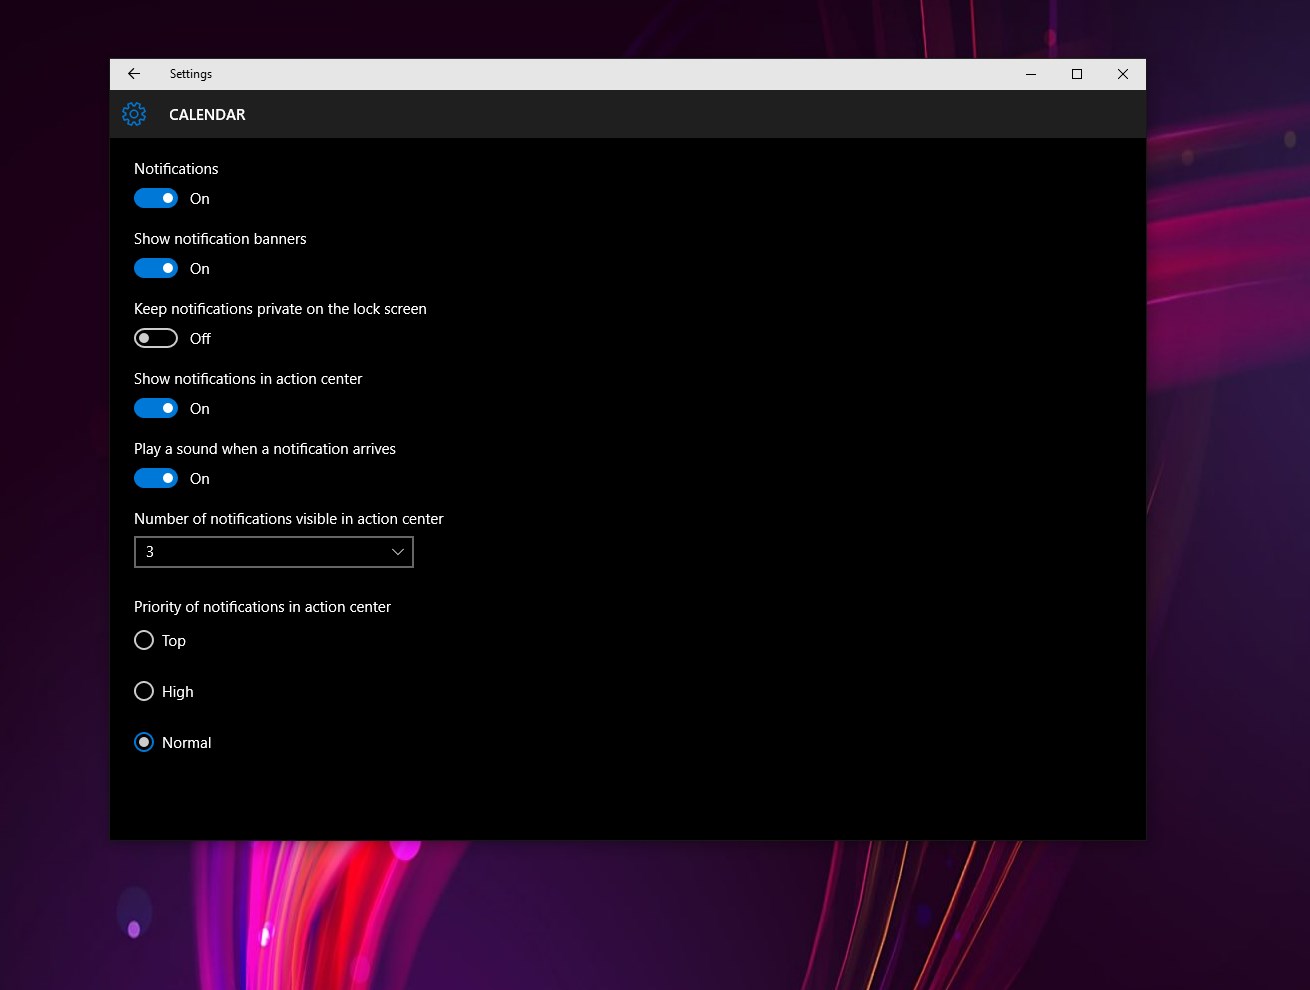
Task: Choose High priority for notifications
Action: click(x=144, y=691)
